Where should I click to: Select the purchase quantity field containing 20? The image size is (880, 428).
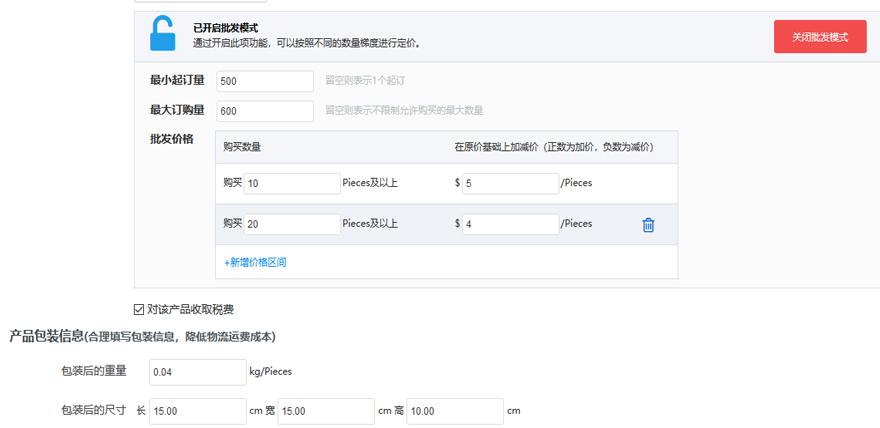pos(292,224)
